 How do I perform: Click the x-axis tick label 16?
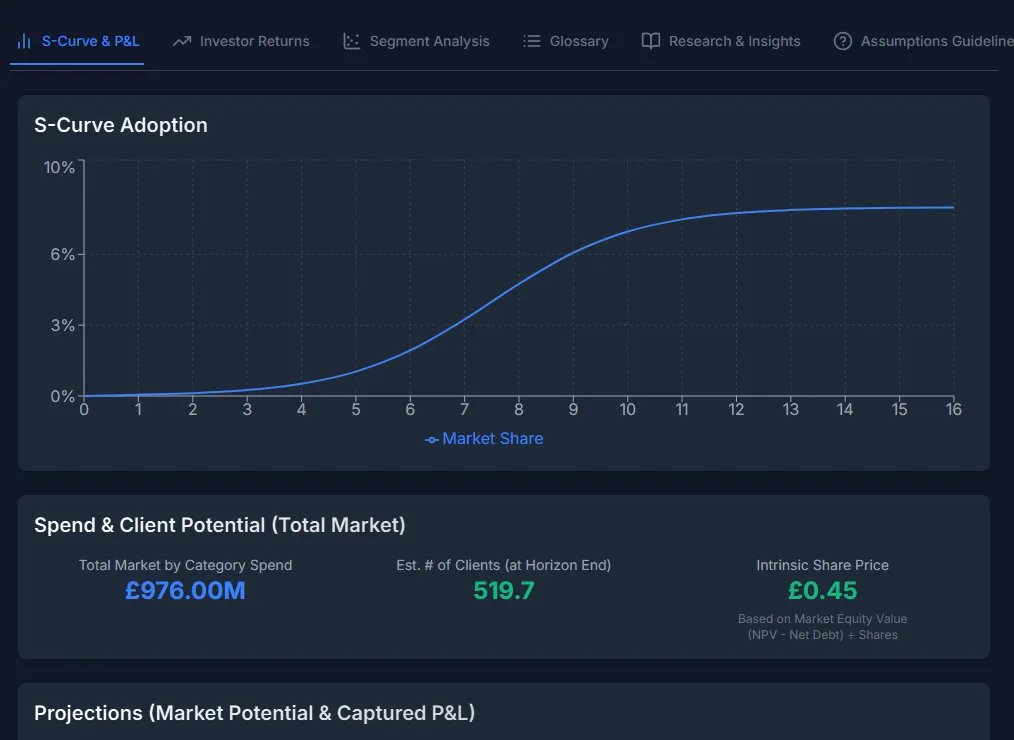coord(954,409)
